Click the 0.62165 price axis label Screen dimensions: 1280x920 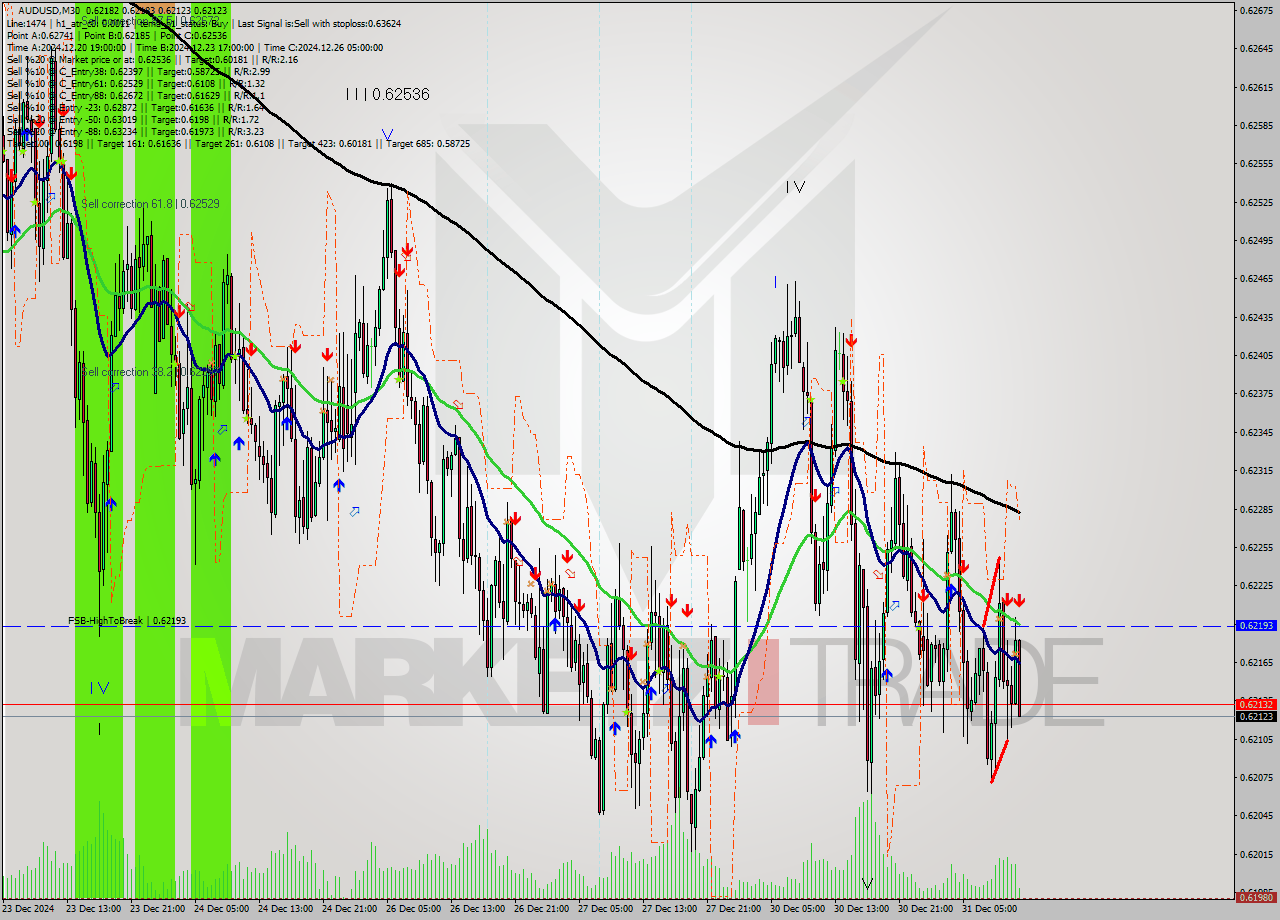tap(1256, 662)
